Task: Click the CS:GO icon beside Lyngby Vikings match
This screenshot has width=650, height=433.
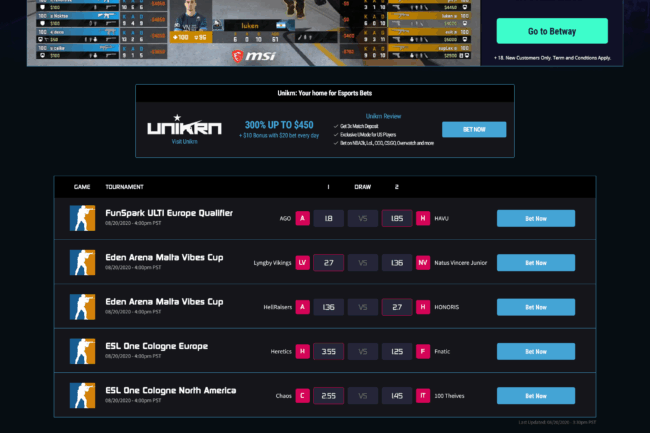Action: 82,263
